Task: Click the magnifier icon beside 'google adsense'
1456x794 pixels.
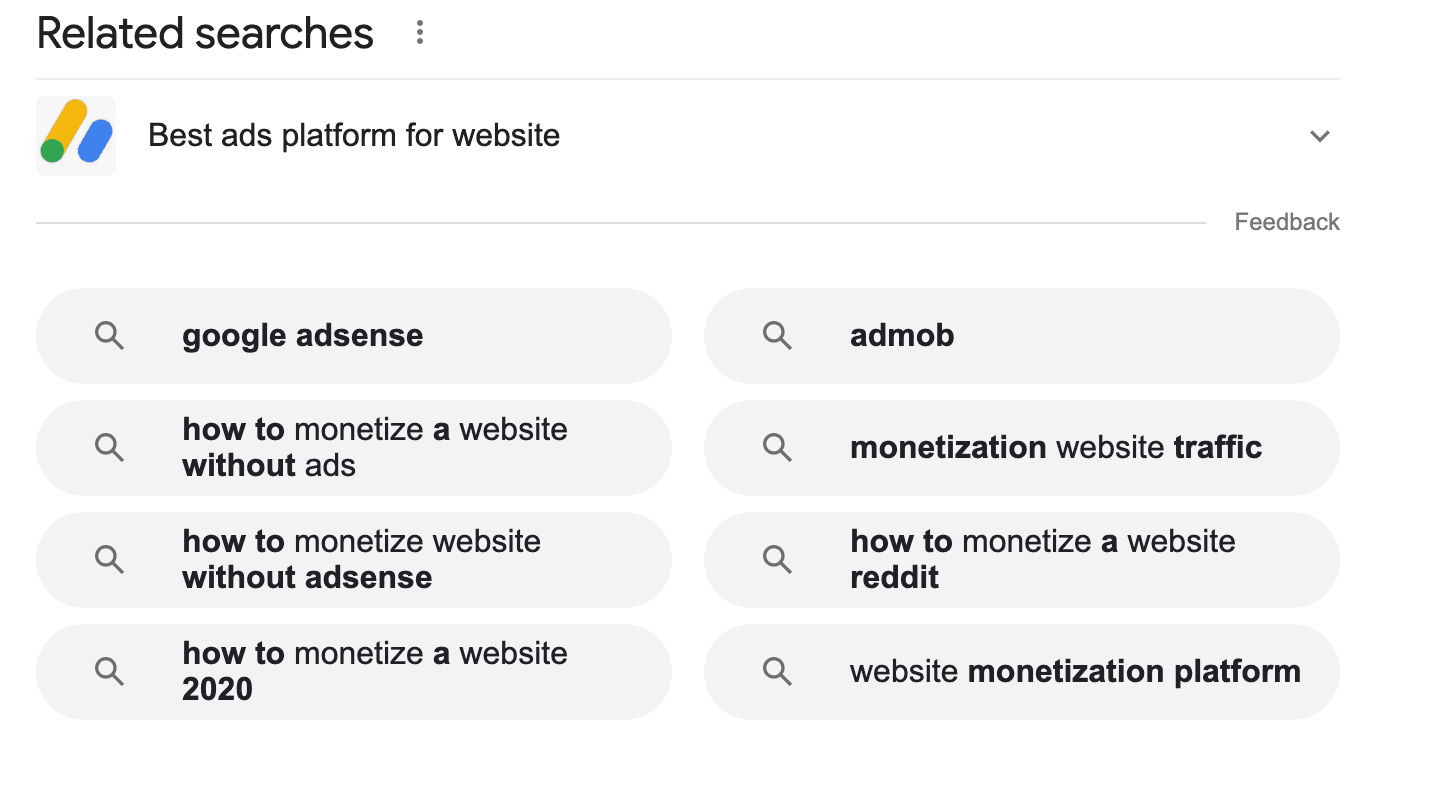Action: tap(110, 336)
